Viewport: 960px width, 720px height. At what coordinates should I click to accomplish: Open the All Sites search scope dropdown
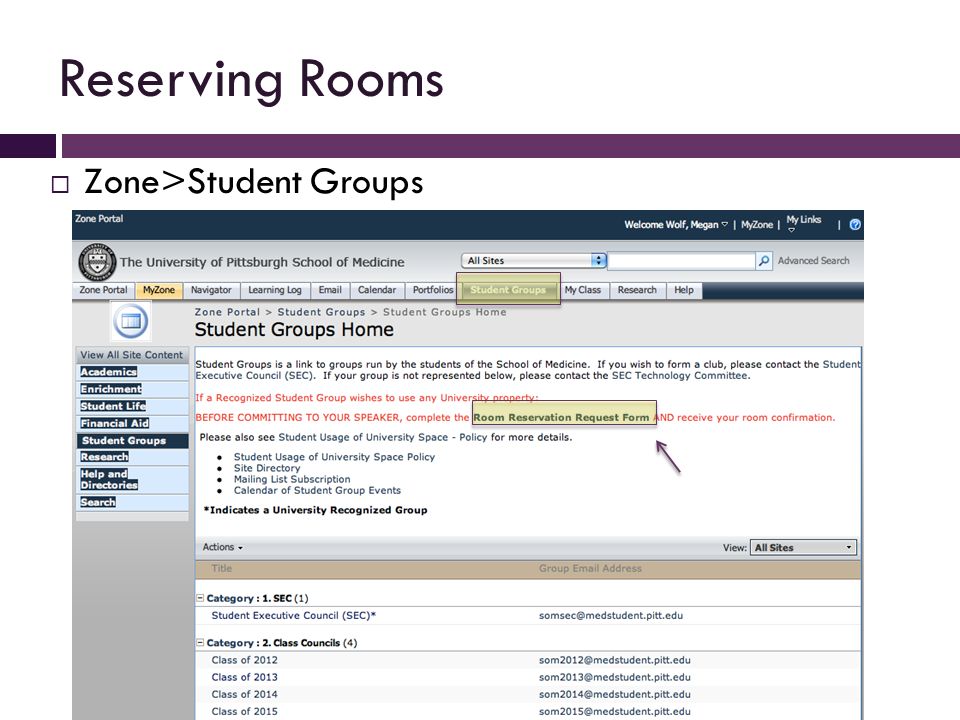533,261
